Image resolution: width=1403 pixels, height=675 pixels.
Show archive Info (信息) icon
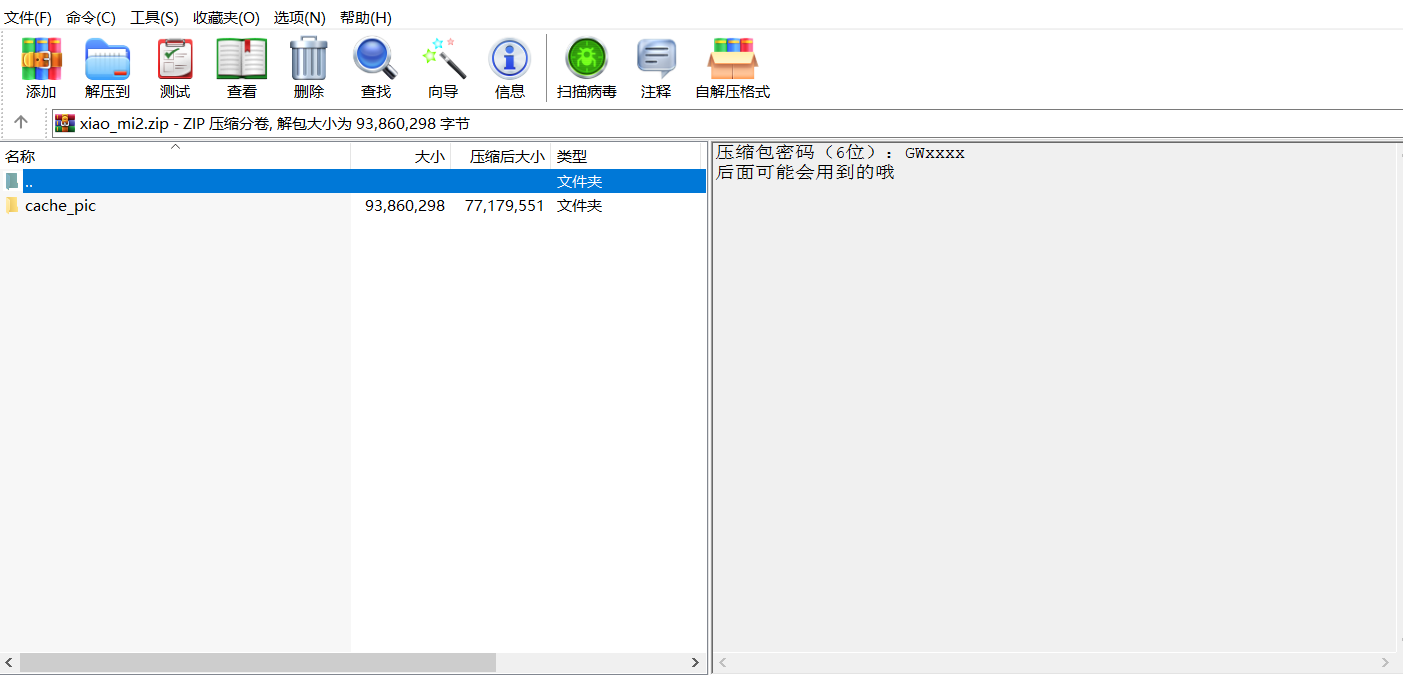pyautogui.click(x=510, y=60)
